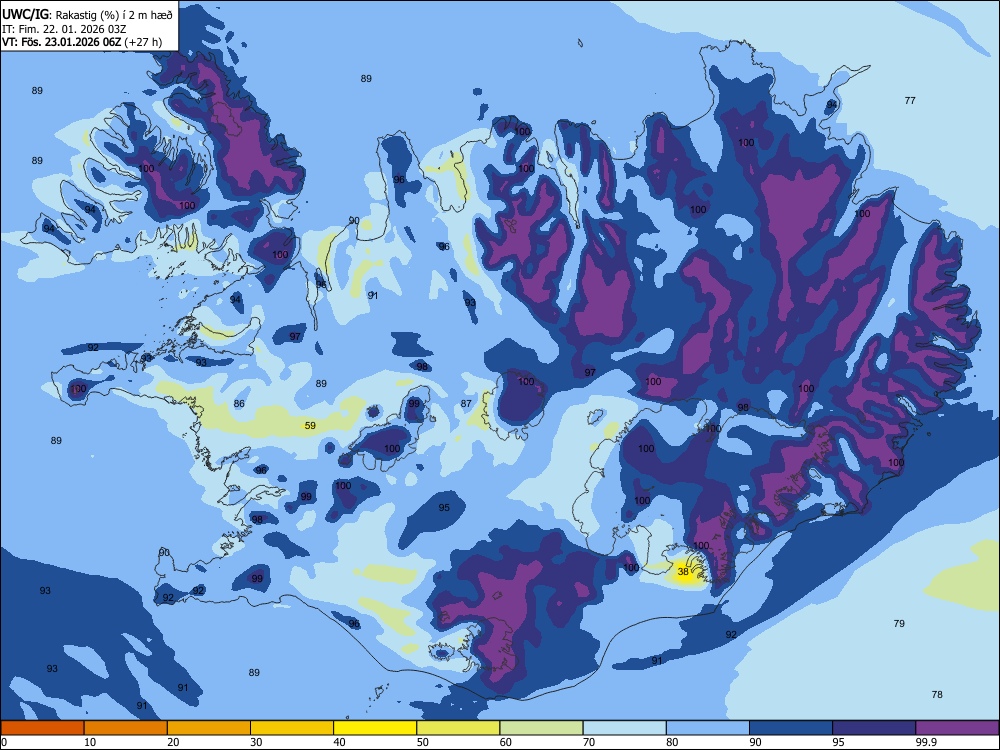1000x750 pixels.
Task: Click the '87' humidity value on the map
Action: click(x=466, y=403)
